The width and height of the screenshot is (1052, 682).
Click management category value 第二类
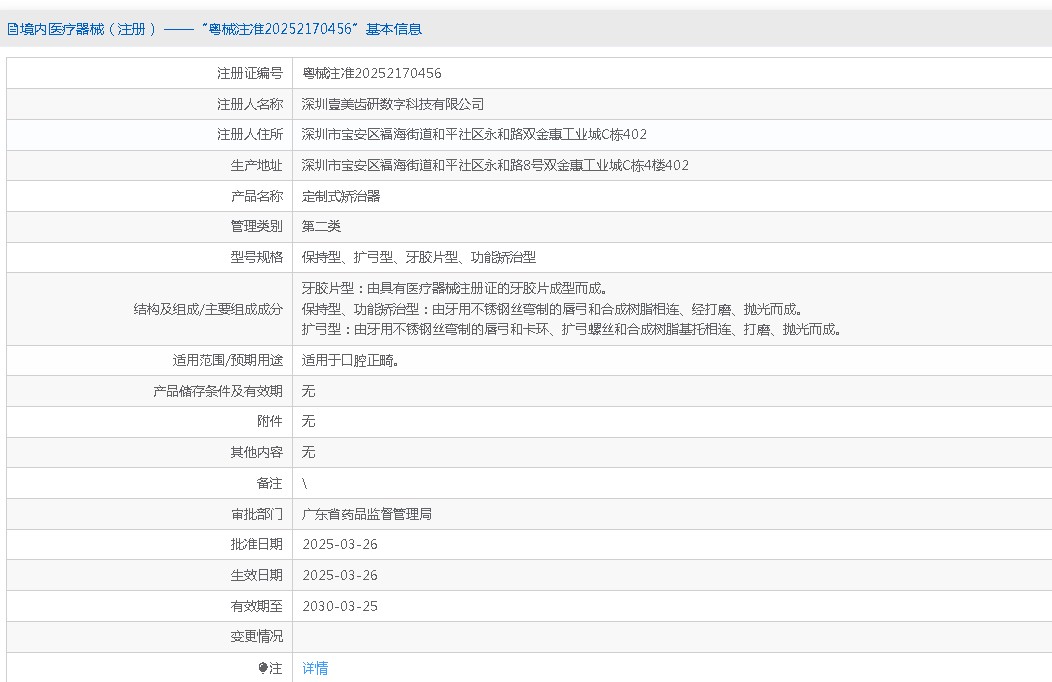[x=321, y=227]
